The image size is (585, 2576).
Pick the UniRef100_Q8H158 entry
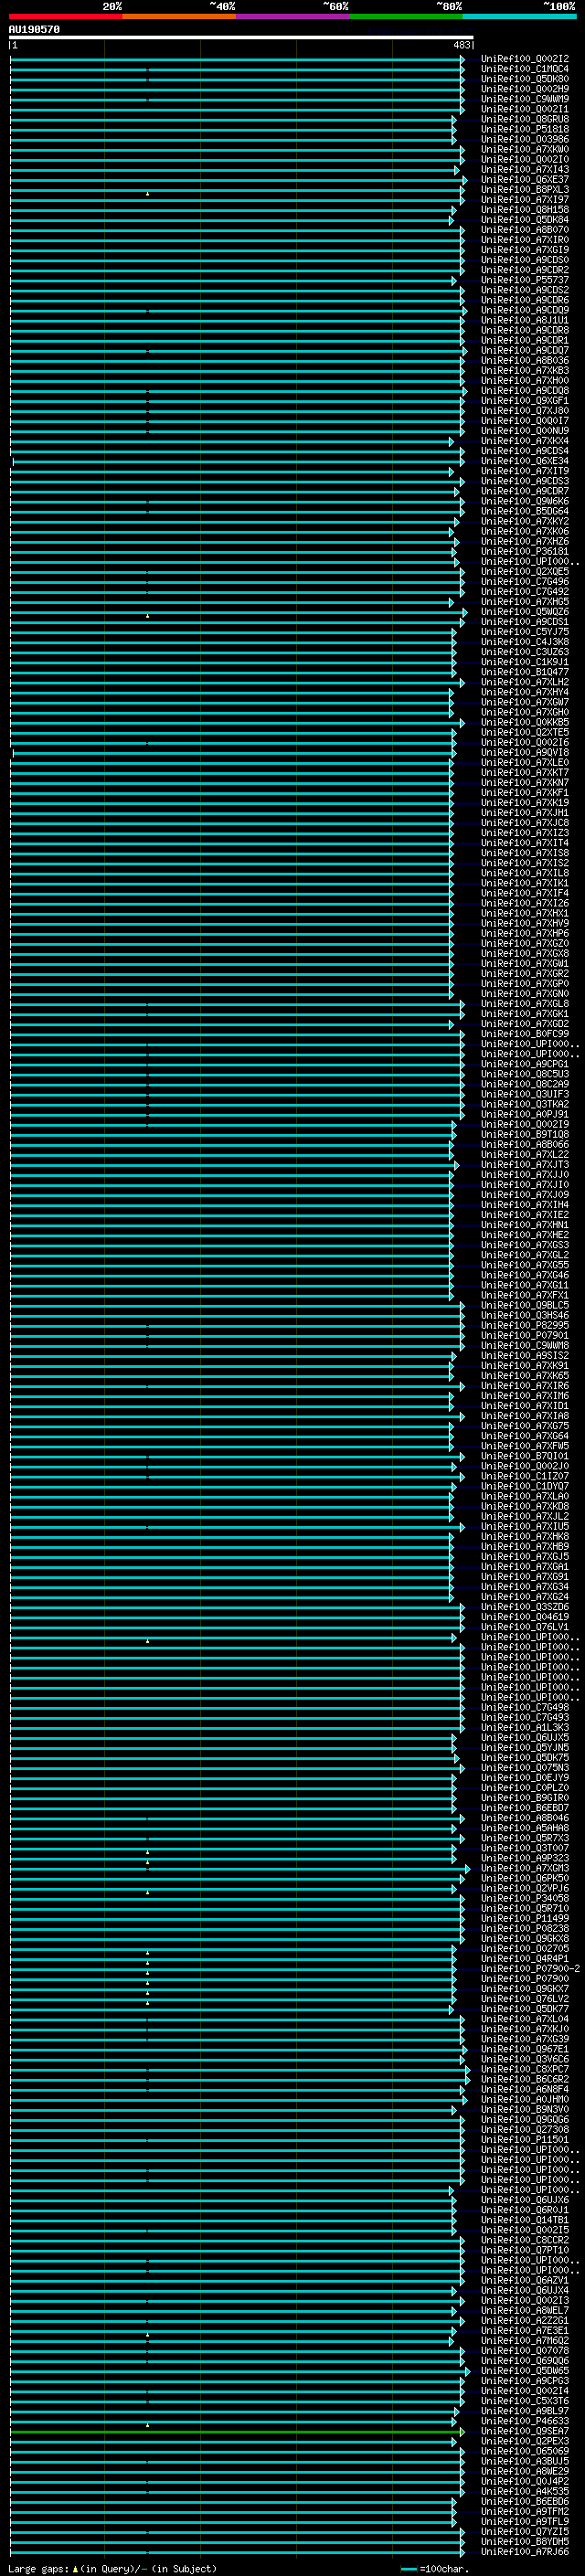point(525,210)
